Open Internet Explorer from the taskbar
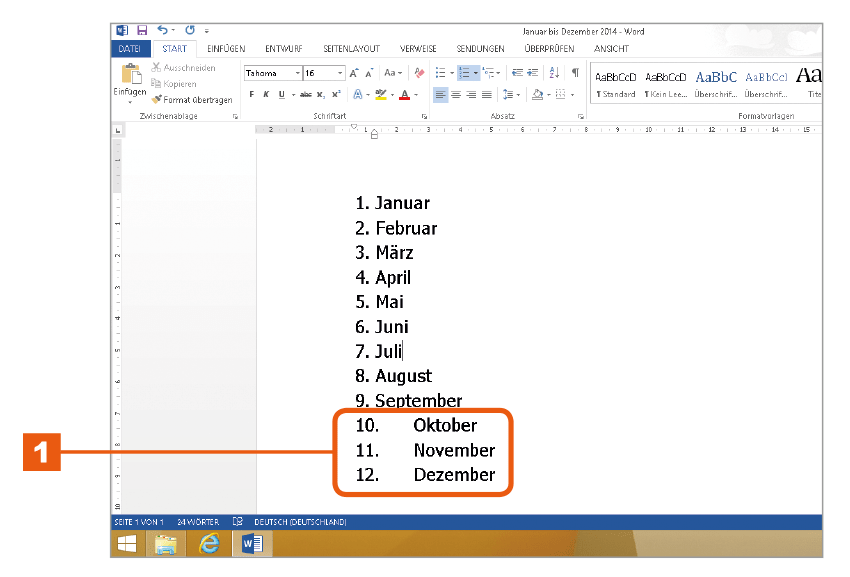This screenshot has width=850, height=577. pos(209,543)
